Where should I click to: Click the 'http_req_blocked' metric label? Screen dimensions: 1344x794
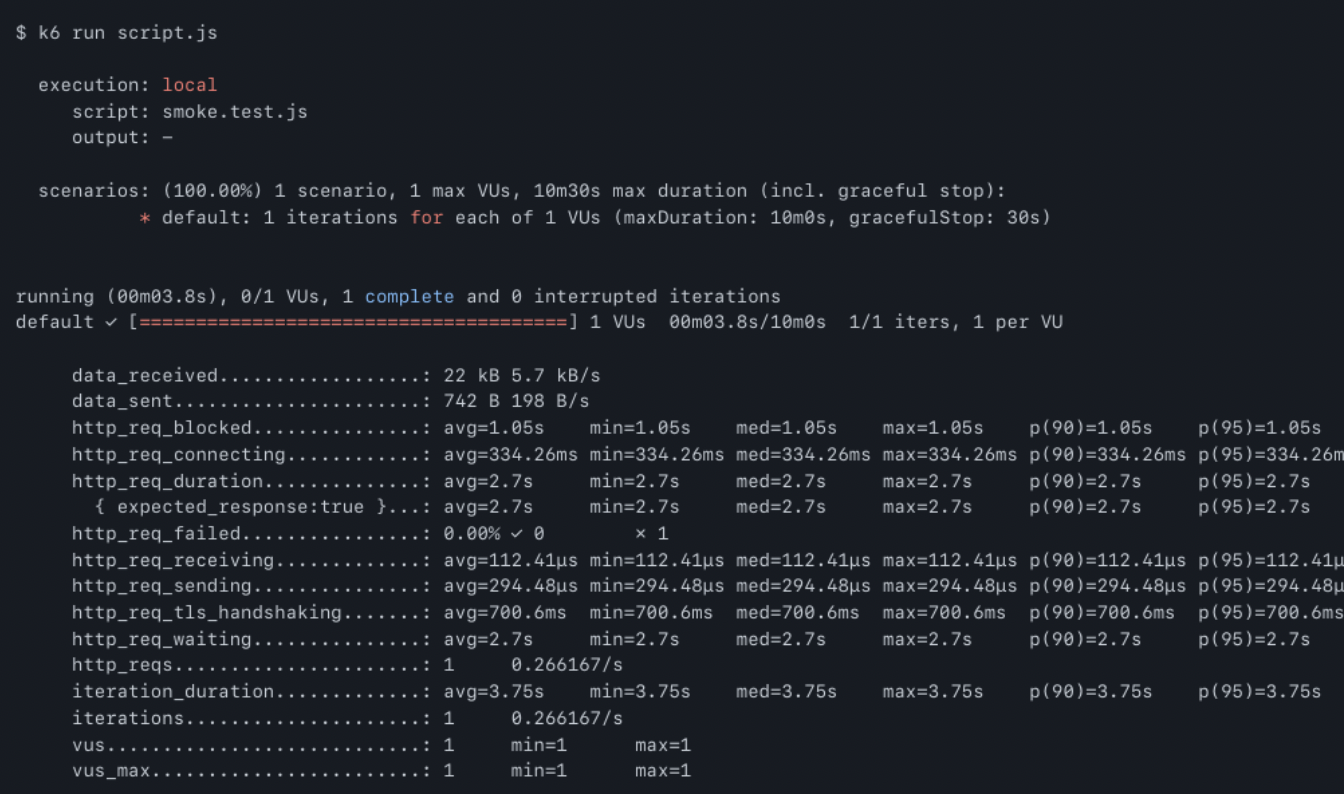(161, 428)
